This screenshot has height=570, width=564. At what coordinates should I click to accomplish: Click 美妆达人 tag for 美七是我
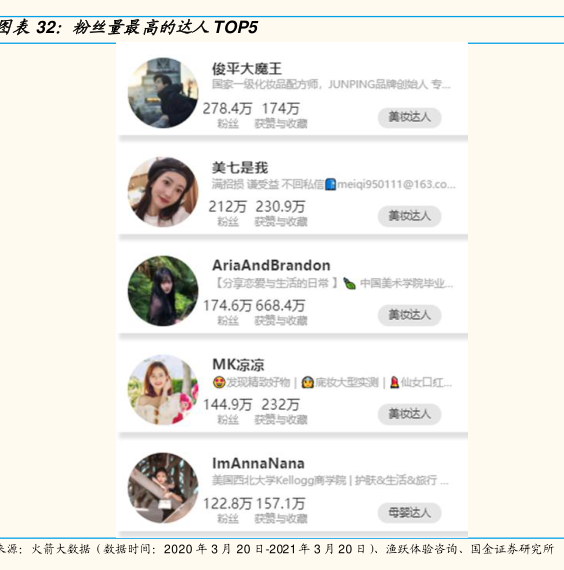pos(409,216)
